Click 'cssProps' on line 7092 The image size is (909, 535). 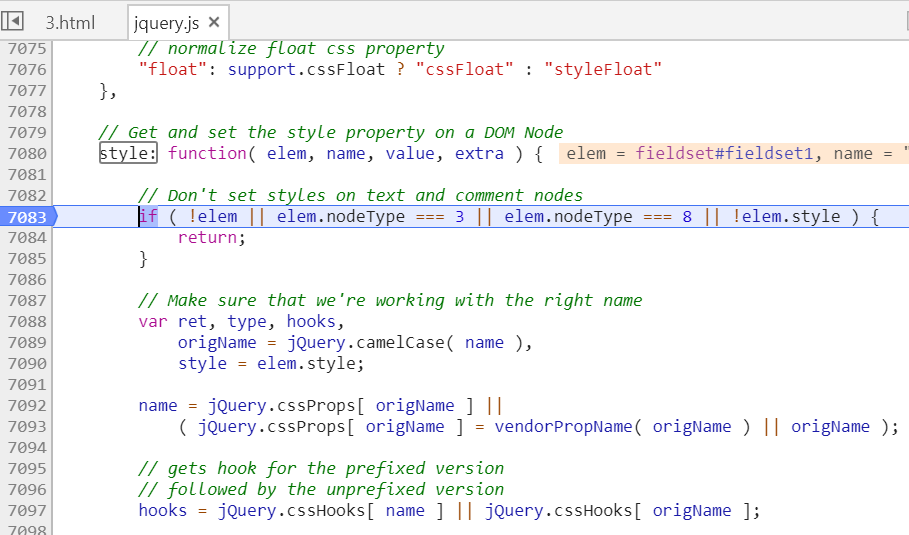click(x=316, y=406)
